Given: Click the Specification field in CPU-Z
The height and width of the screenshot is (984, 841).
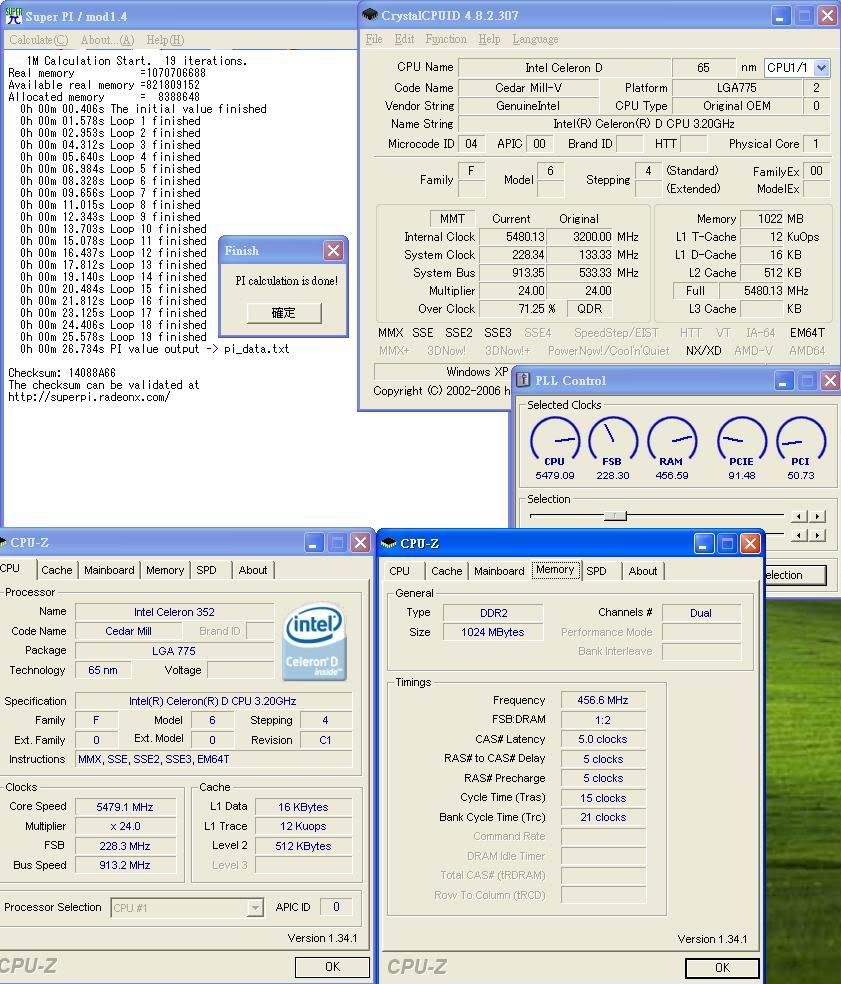Looking at the screenshot, I should tap(213, 701).
